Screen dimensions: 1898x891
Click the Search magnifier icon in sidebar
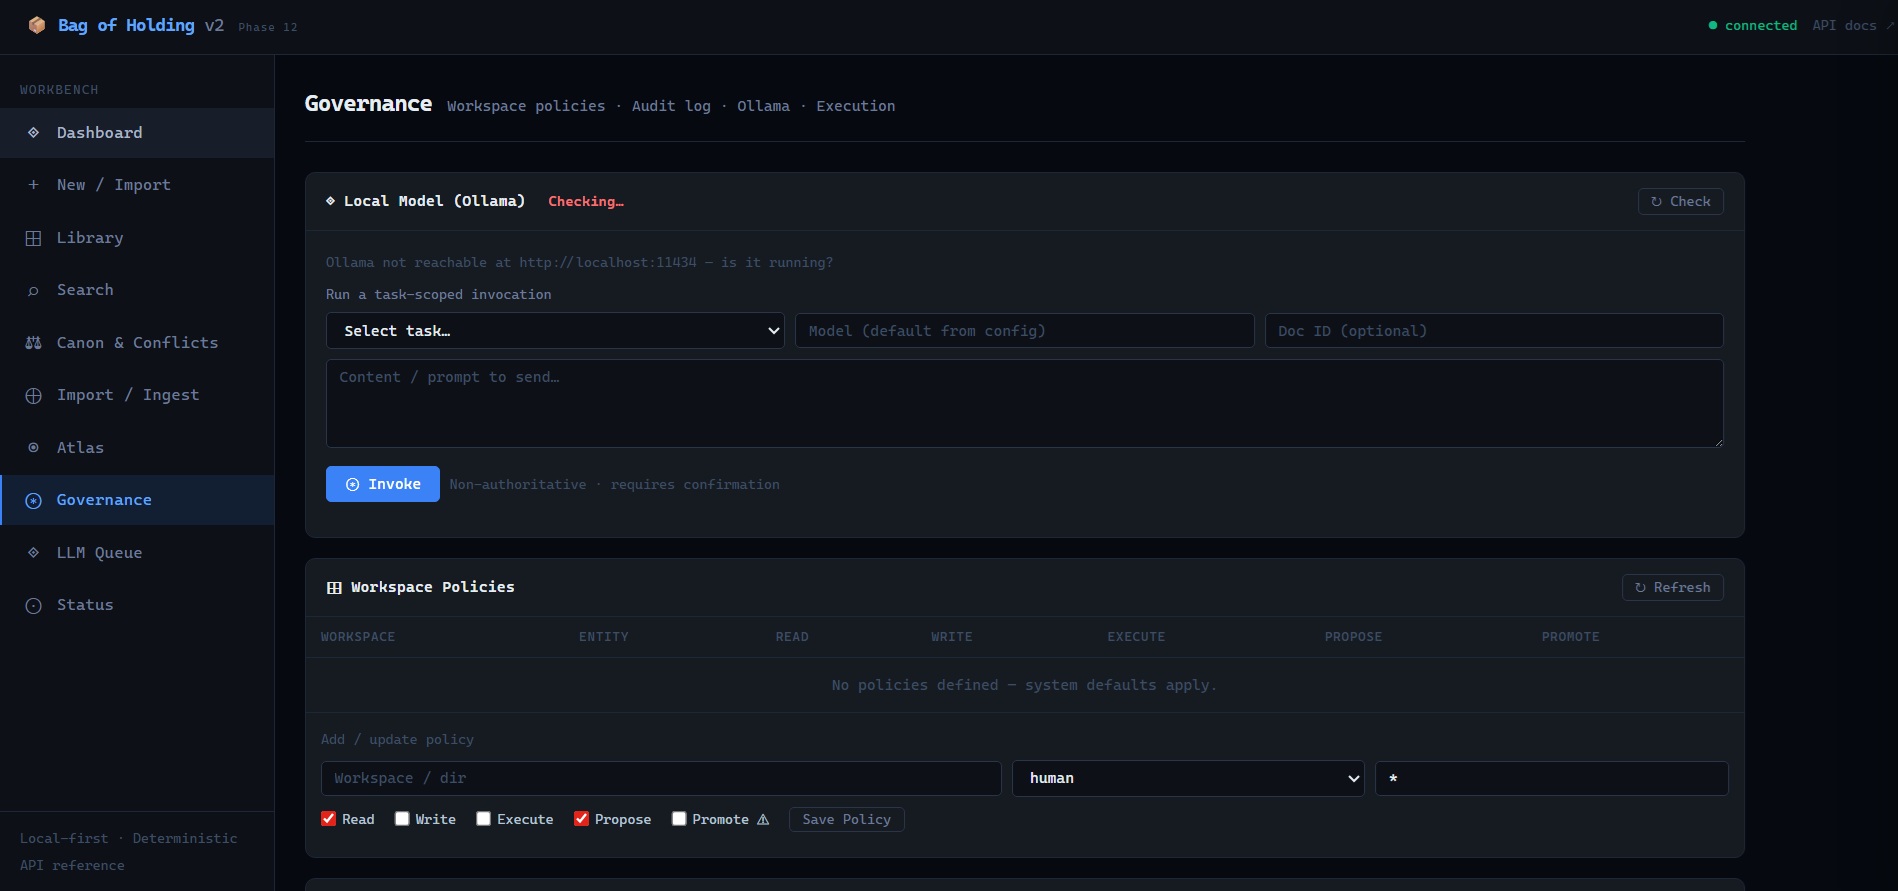(34, 290)
